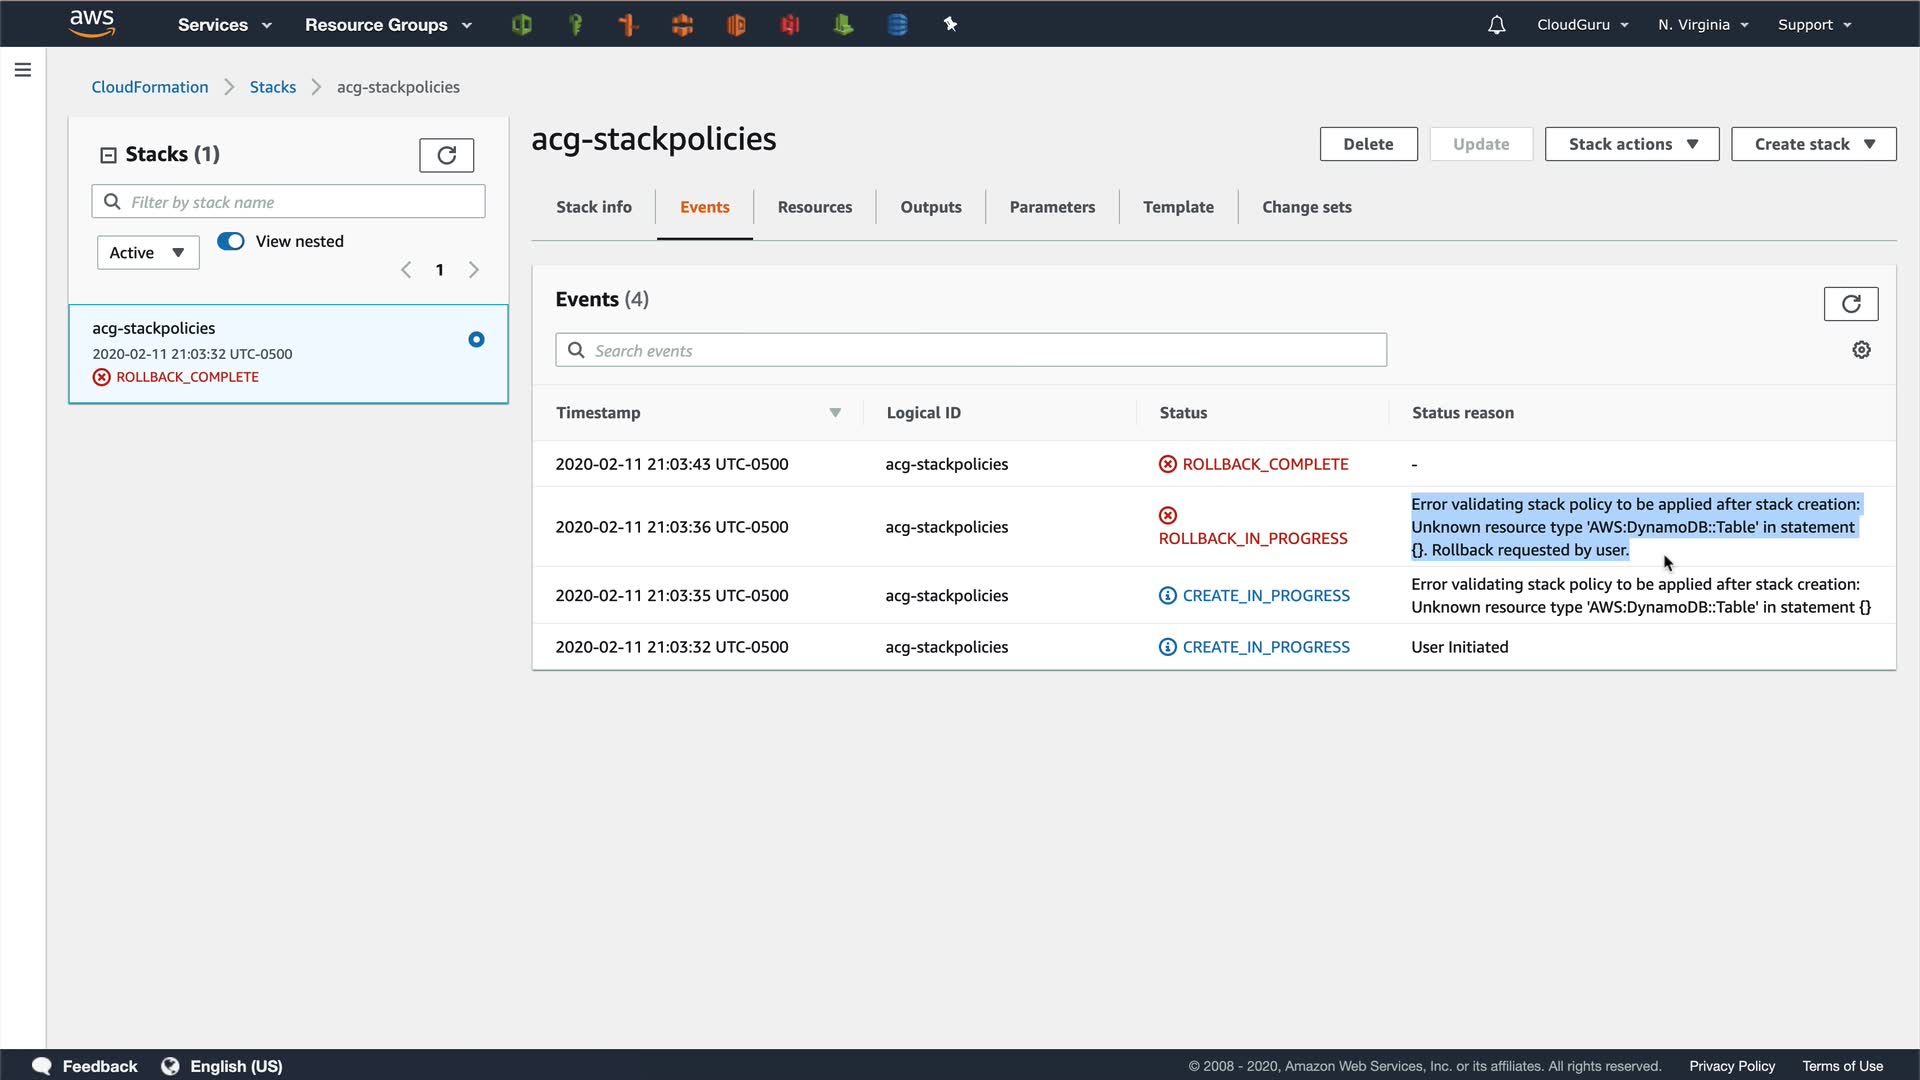Screen dimensions: 1920x1080
Task: Click the Delete stack button
Action: pyautogui.click(x=1368, y=144)
